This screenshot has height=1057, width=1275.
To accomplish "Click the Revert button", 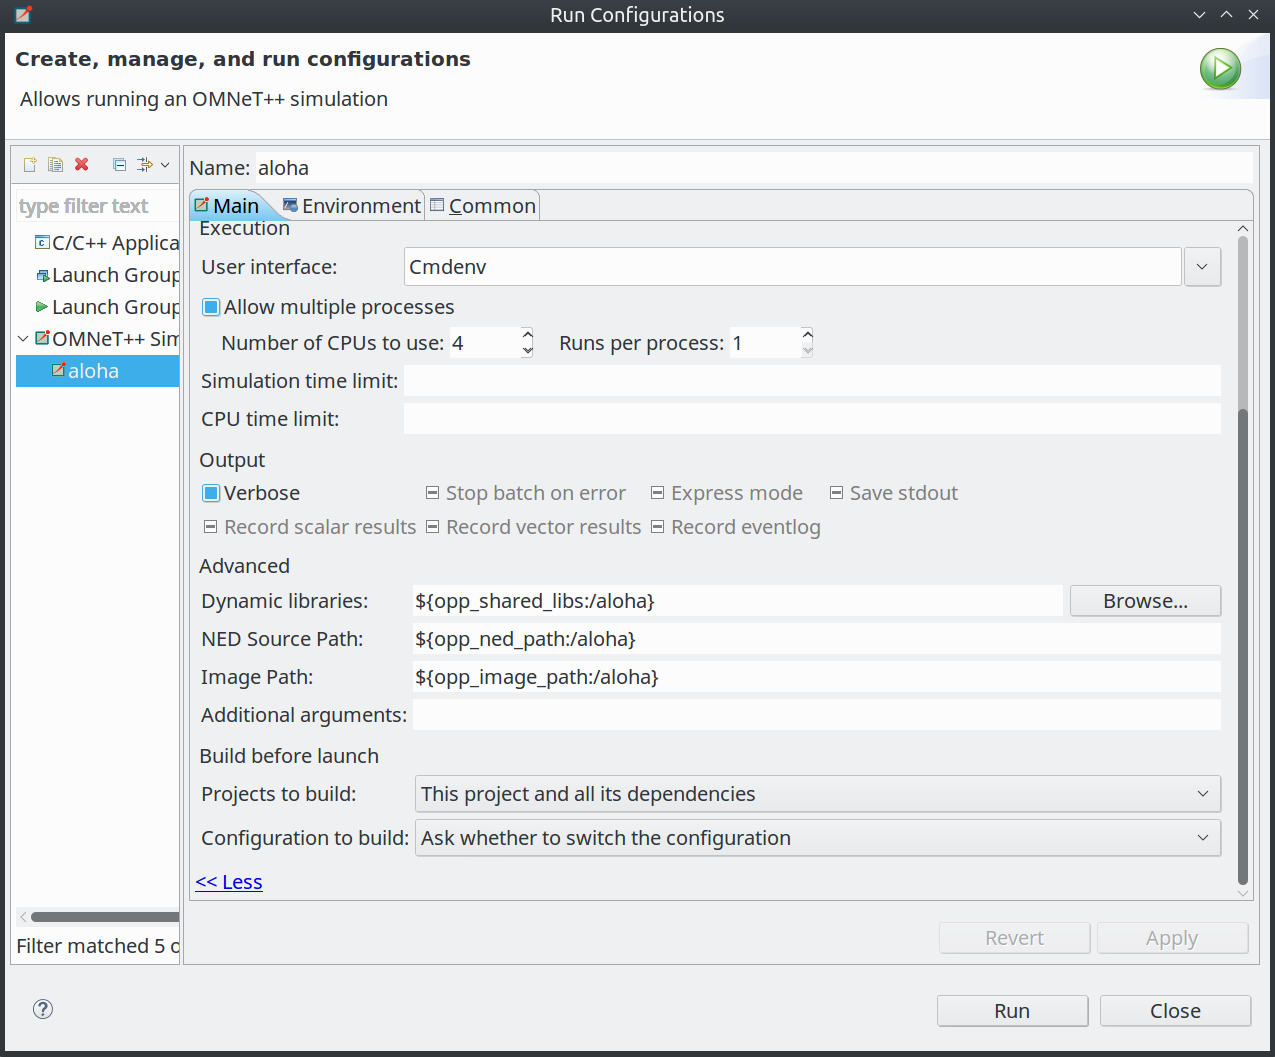I will click(1014, 938).
